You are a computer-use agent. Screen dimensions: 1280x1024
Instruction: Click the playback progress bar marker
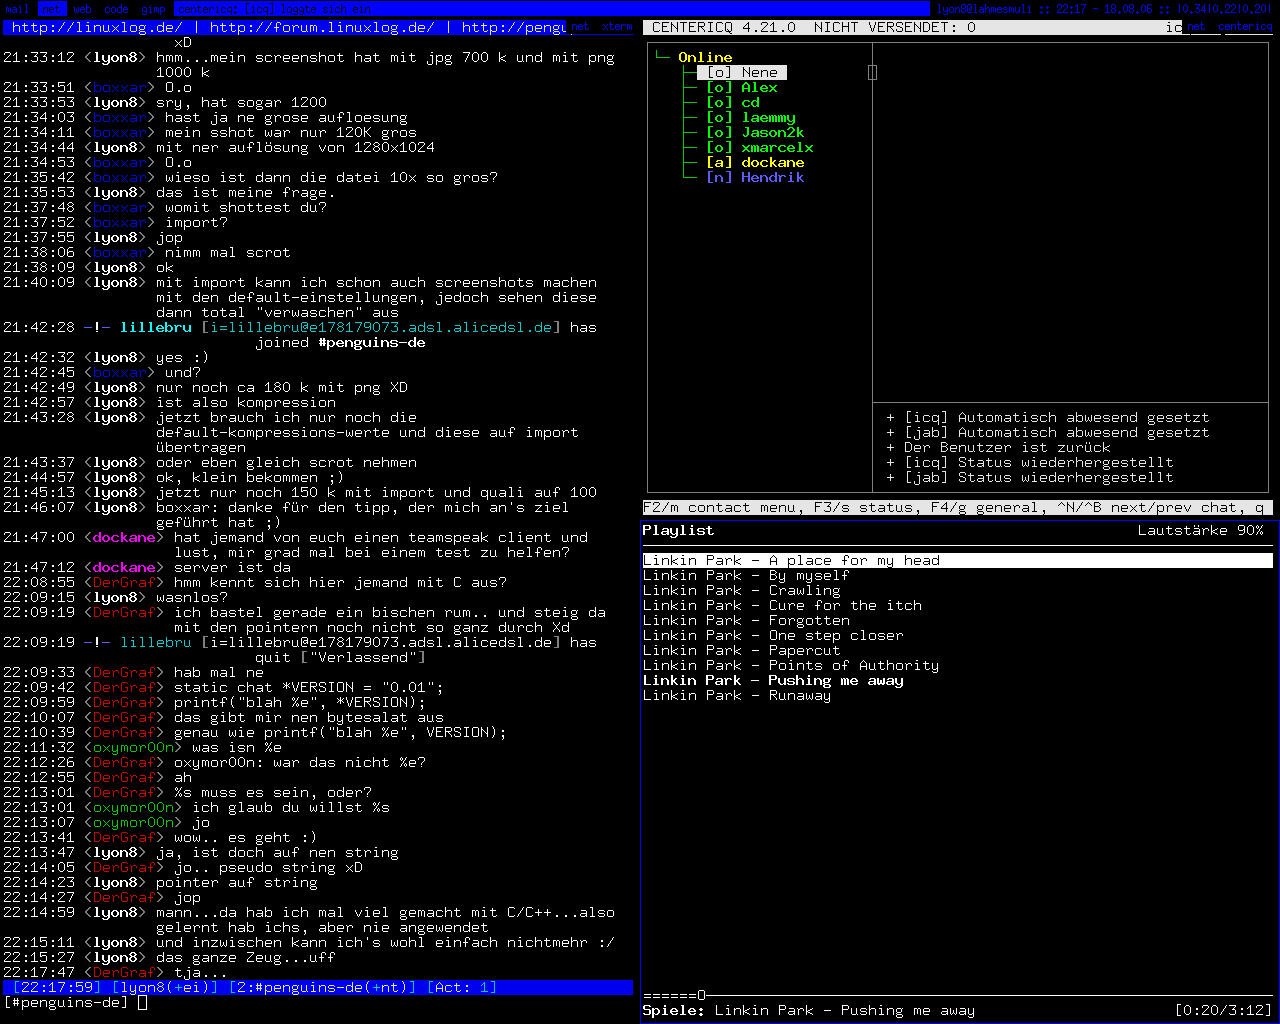coord(701,995)
